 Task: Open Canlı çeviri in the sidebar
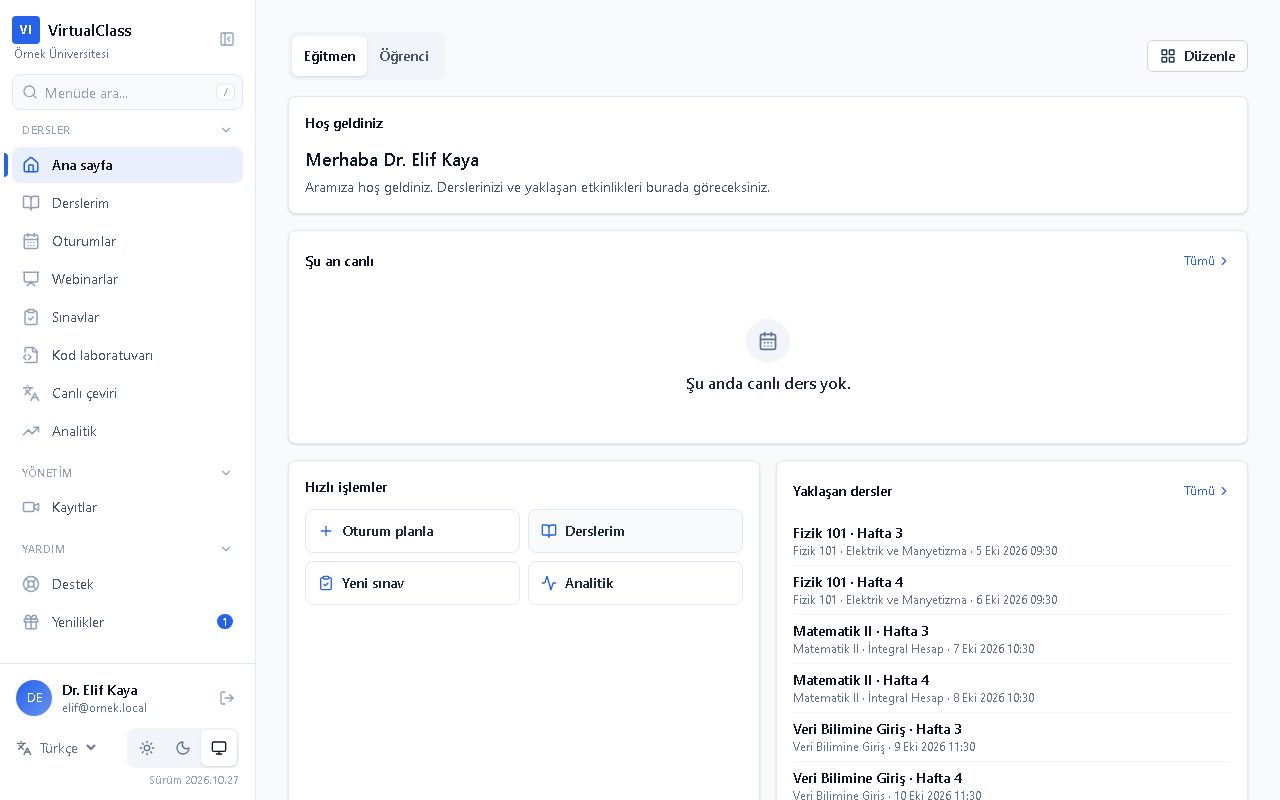pos(127,393)
